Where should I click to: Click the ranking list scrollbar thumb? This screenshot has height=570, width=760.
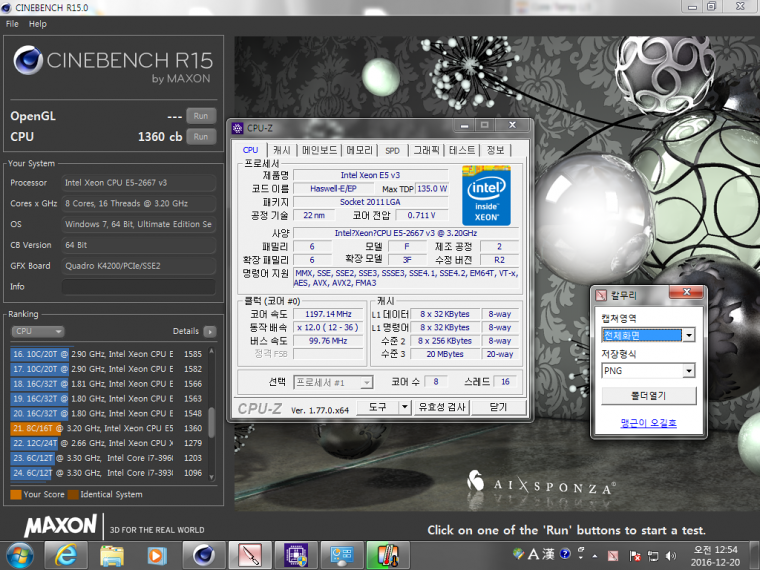[x=211, y=423]
